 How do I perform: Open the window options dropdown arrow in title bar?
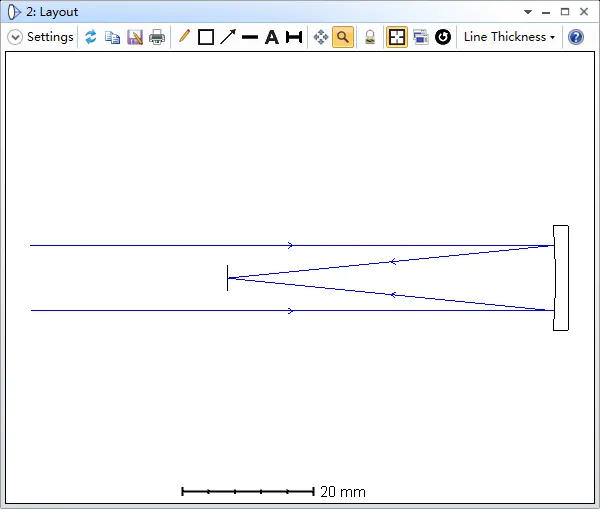528,12
